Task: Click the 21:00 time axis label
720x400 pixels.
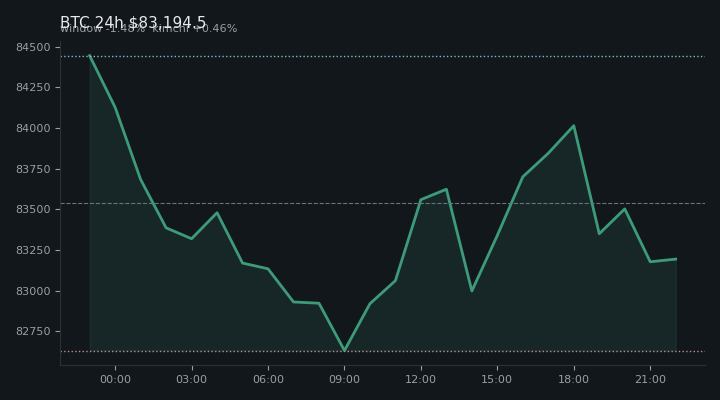Action: [x=650, y=379]
